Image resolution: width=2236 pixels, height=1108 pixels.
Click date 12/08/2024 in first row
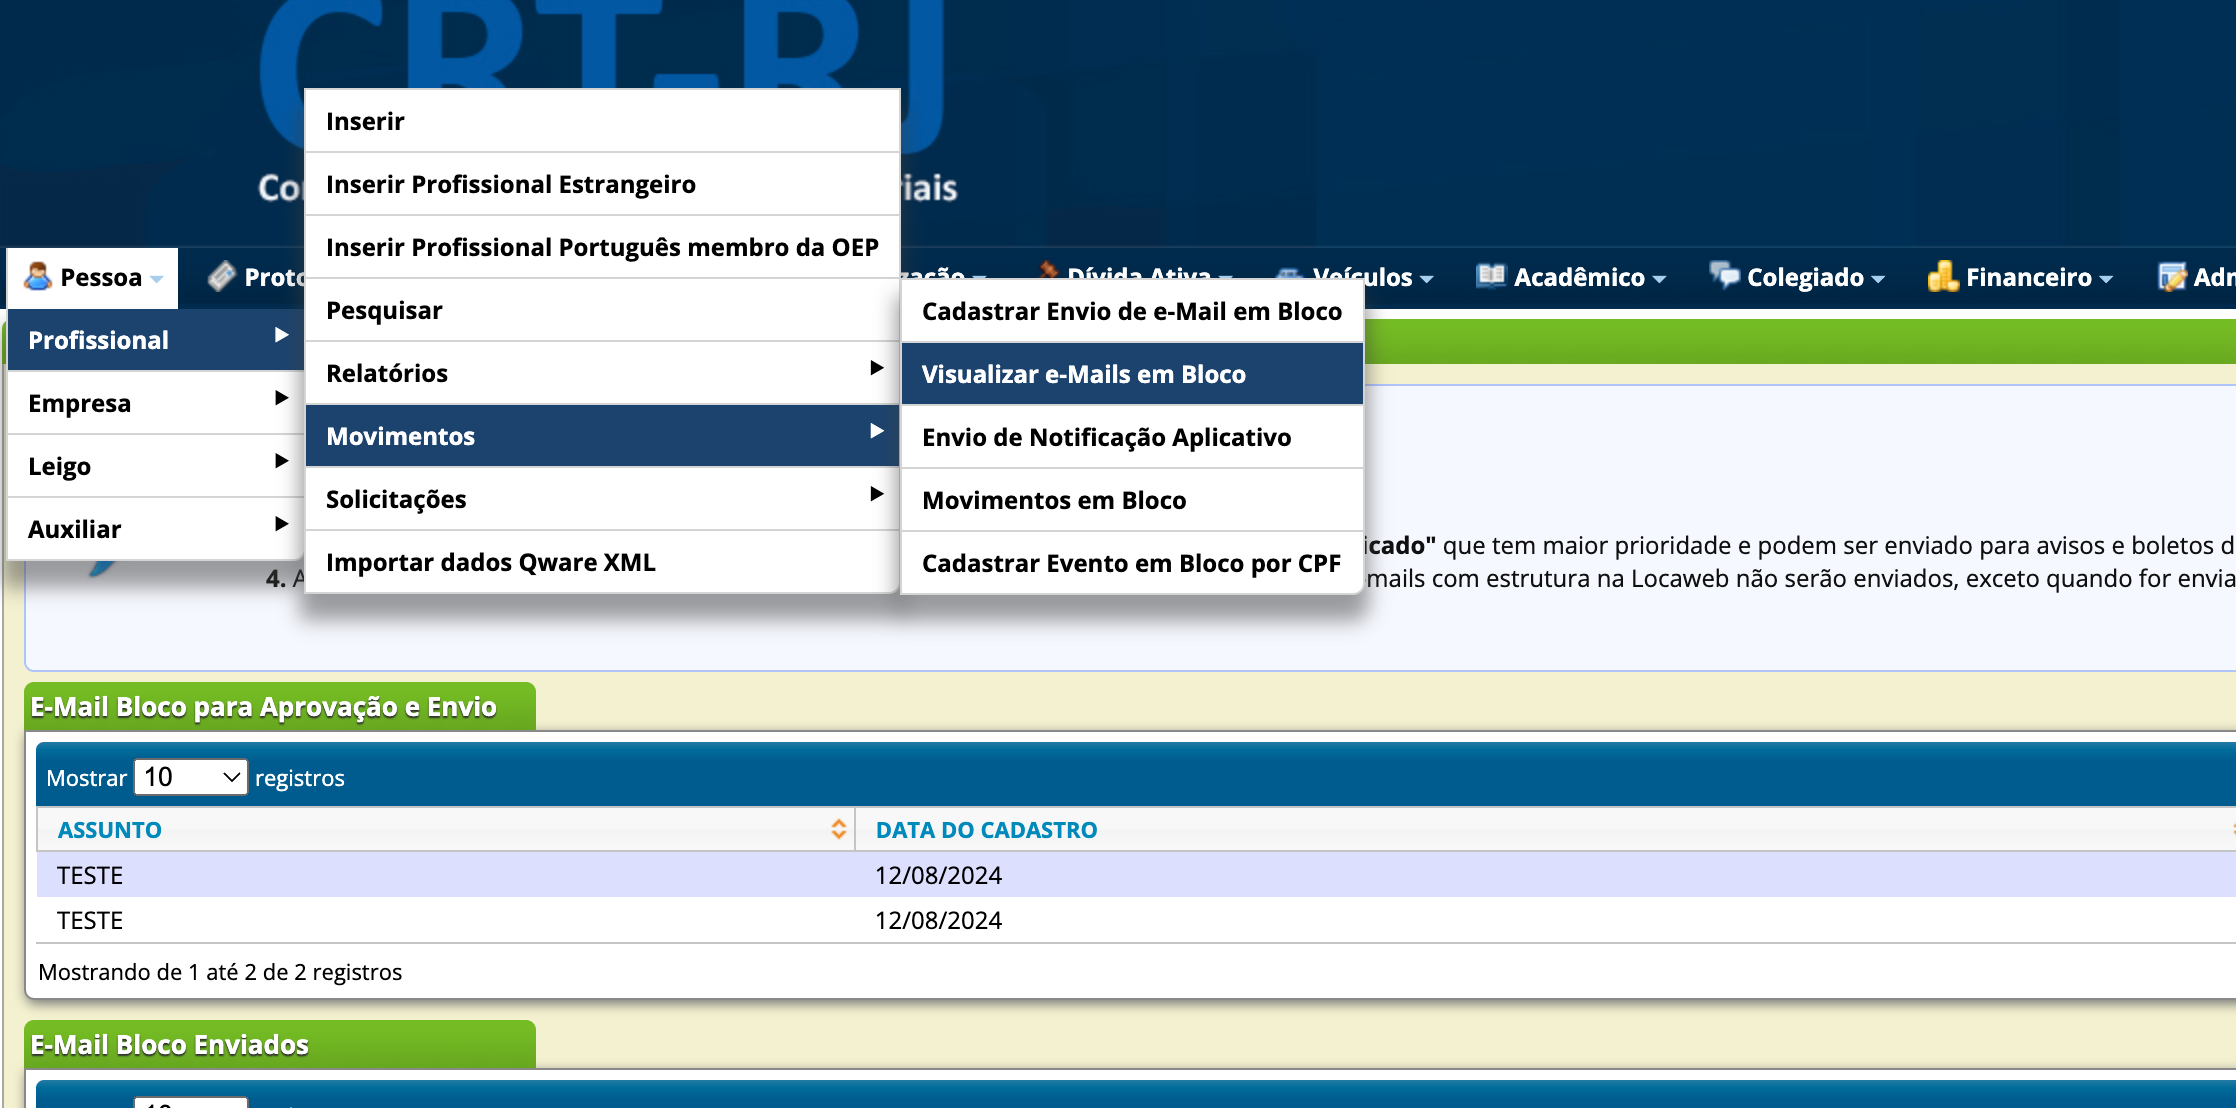click(938, 875)
